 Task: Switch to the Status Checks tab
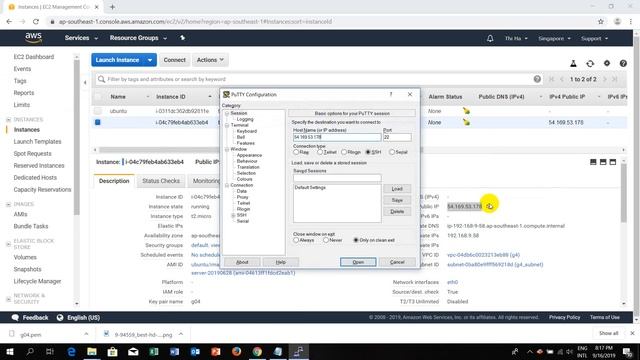click(161, 181)
